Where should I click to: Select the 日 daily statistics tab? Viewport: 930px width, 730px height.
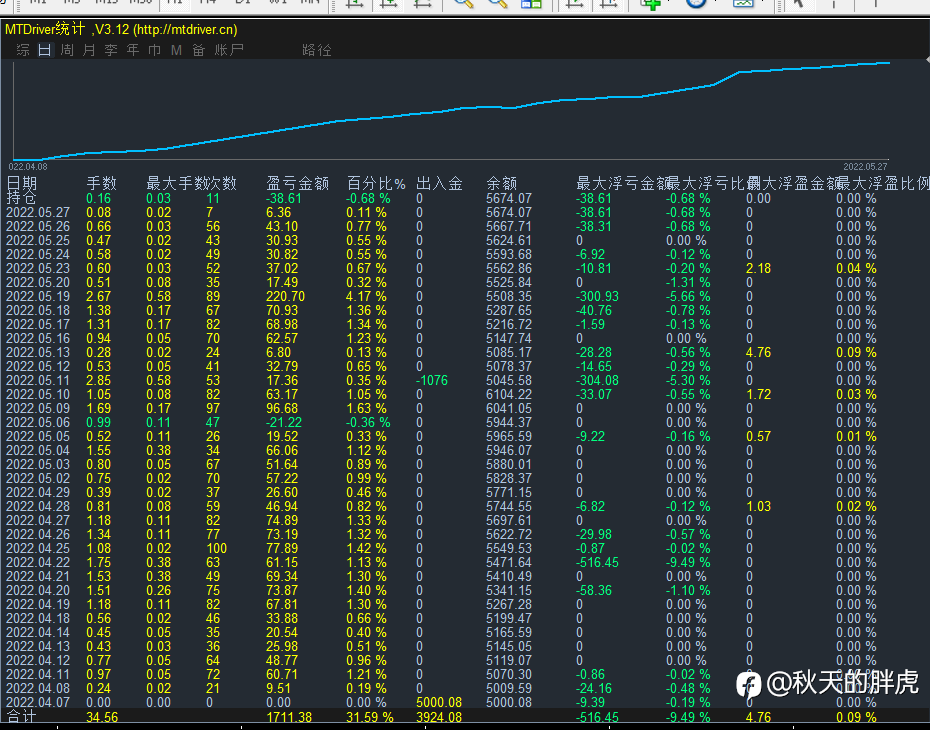point(45,50)
